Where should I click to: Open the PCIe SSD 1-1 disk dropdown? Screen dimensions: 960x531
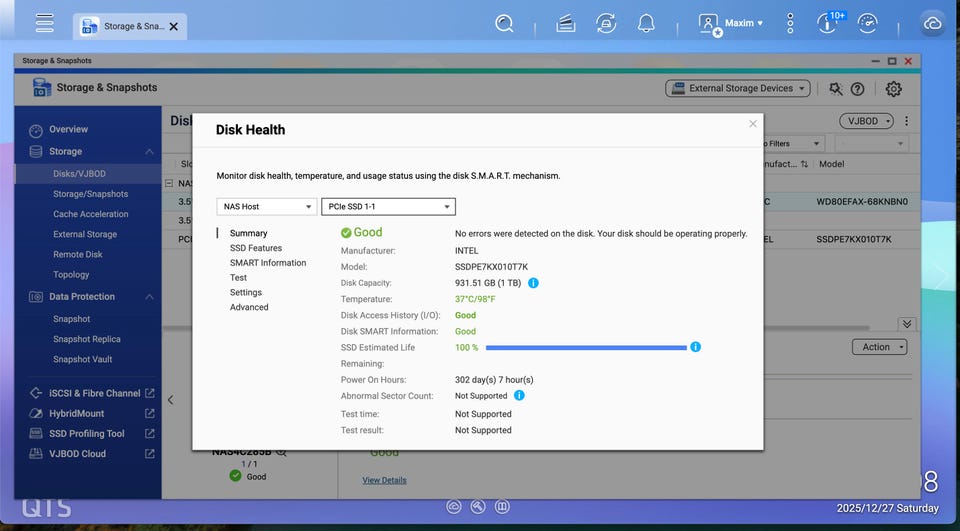point(388,207)
